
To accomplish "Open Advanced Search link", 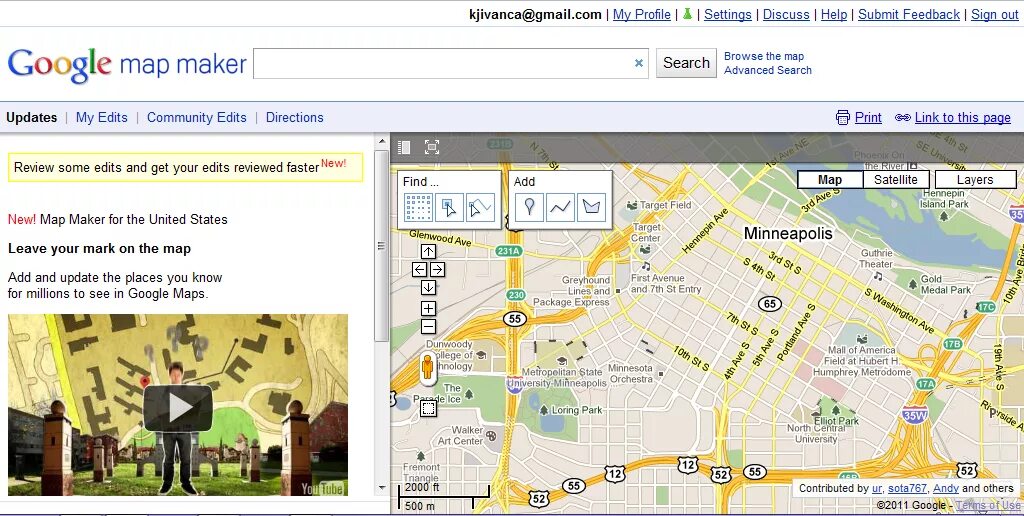I will coord(768,70).
